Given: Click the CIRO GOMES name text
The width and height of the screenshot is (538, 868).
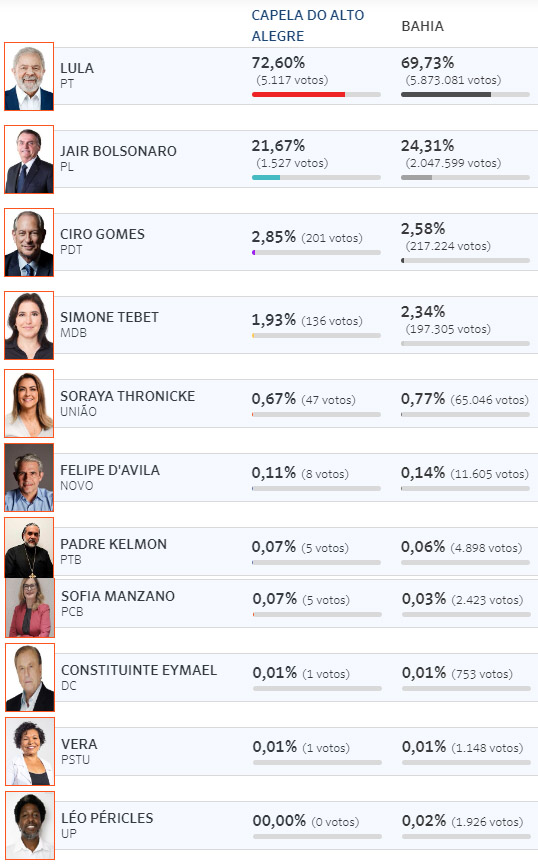Looking at the screenshot, I should point(102,234).
